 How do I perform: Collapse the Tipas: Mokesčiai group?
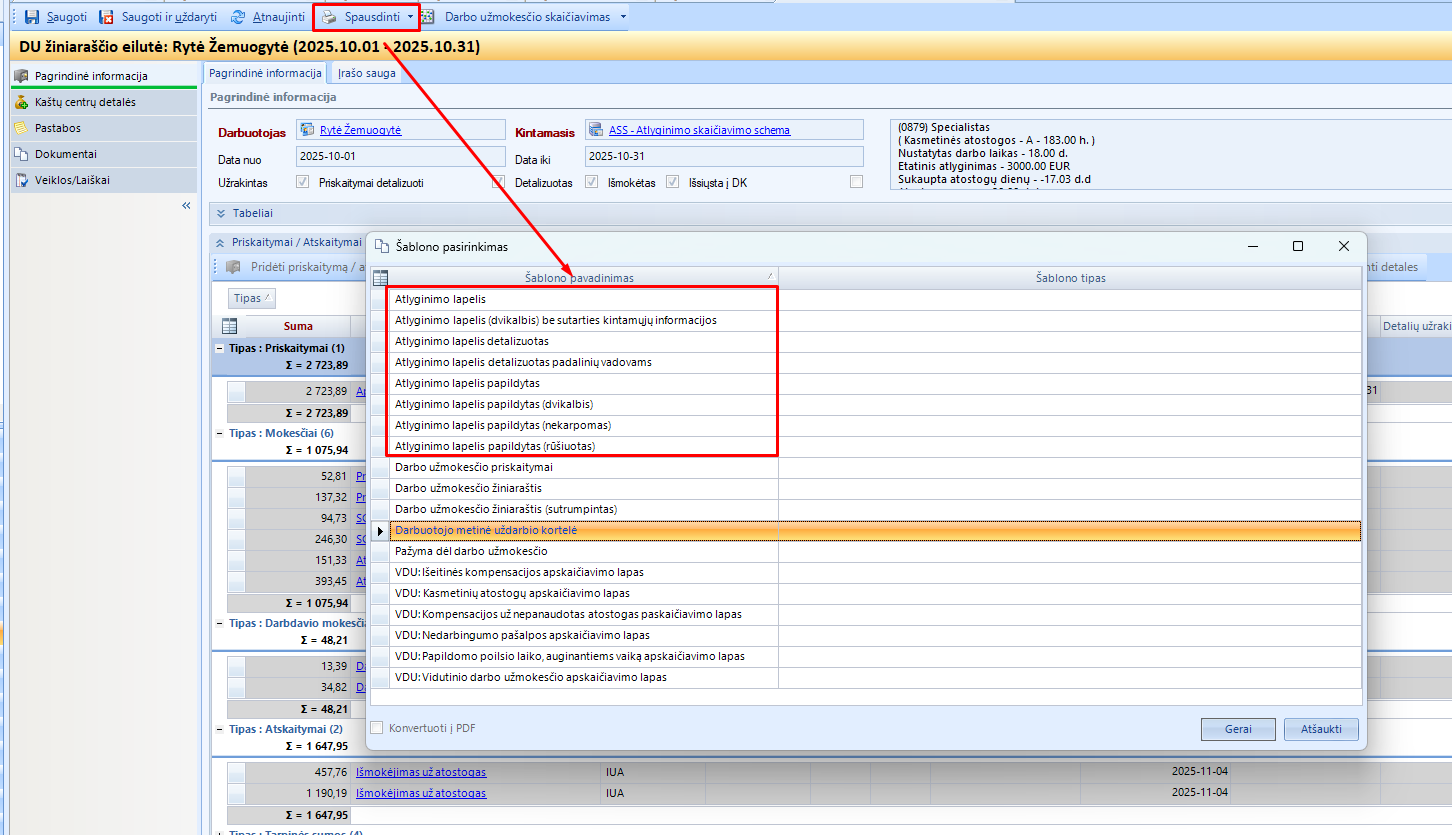(221, 433)
